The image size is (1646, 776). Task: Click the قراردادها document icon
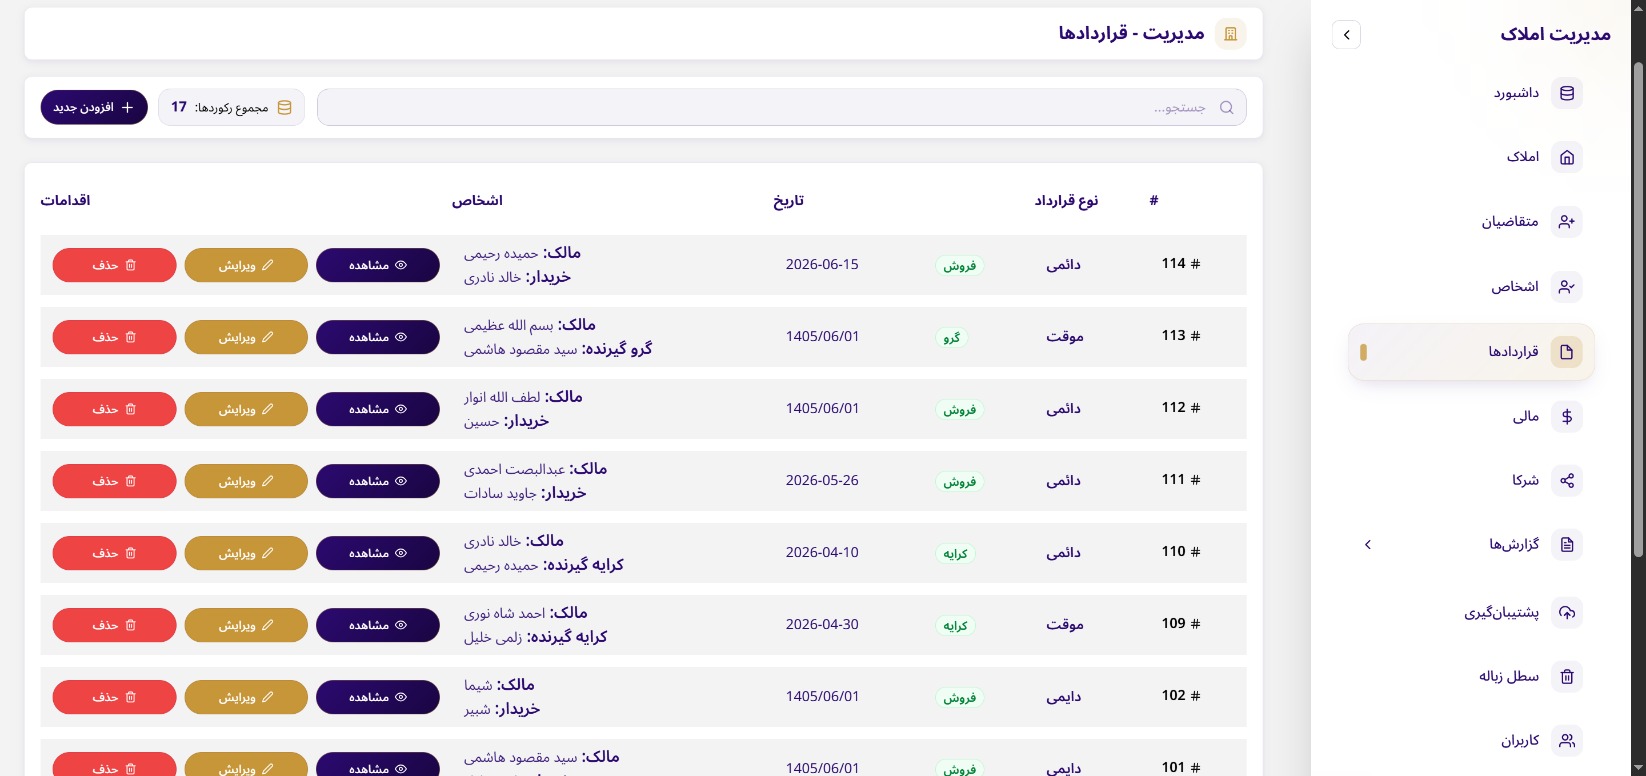[1567, 352]
